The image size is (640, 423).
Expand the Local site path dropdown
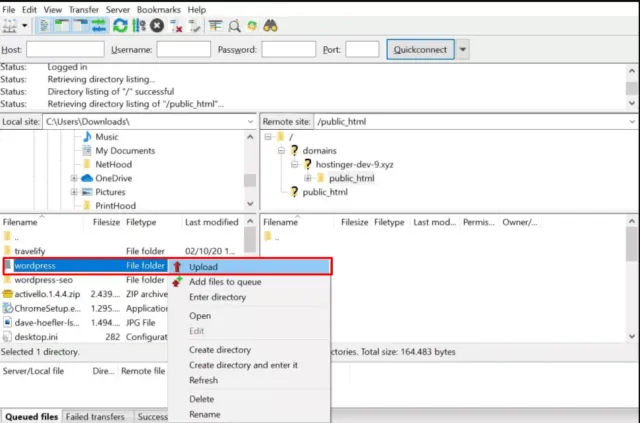pyautogui.click(x=249, y=121)
